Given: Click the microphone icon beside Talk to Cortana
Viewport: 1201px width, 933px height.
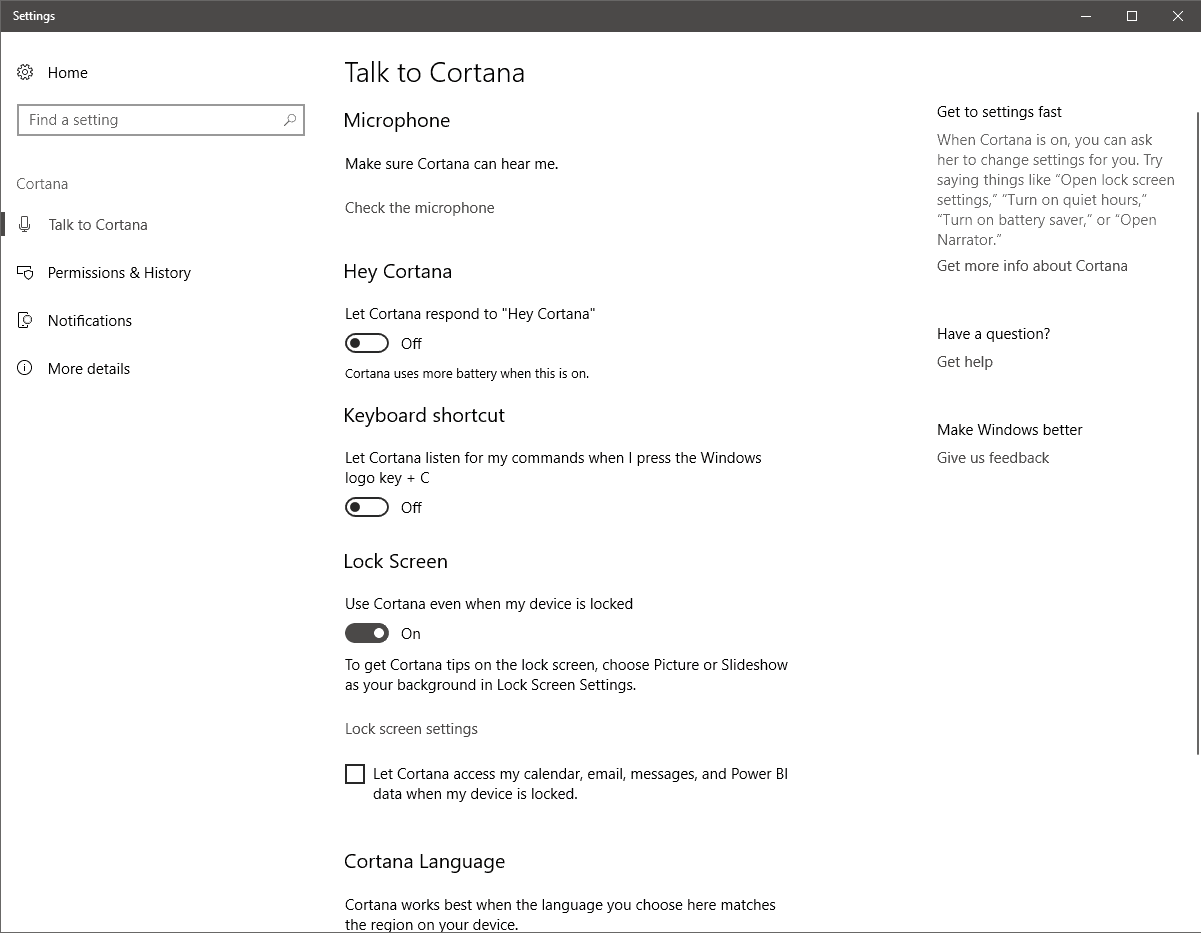Looking at the screenshot, I should (x=25, y=224).
